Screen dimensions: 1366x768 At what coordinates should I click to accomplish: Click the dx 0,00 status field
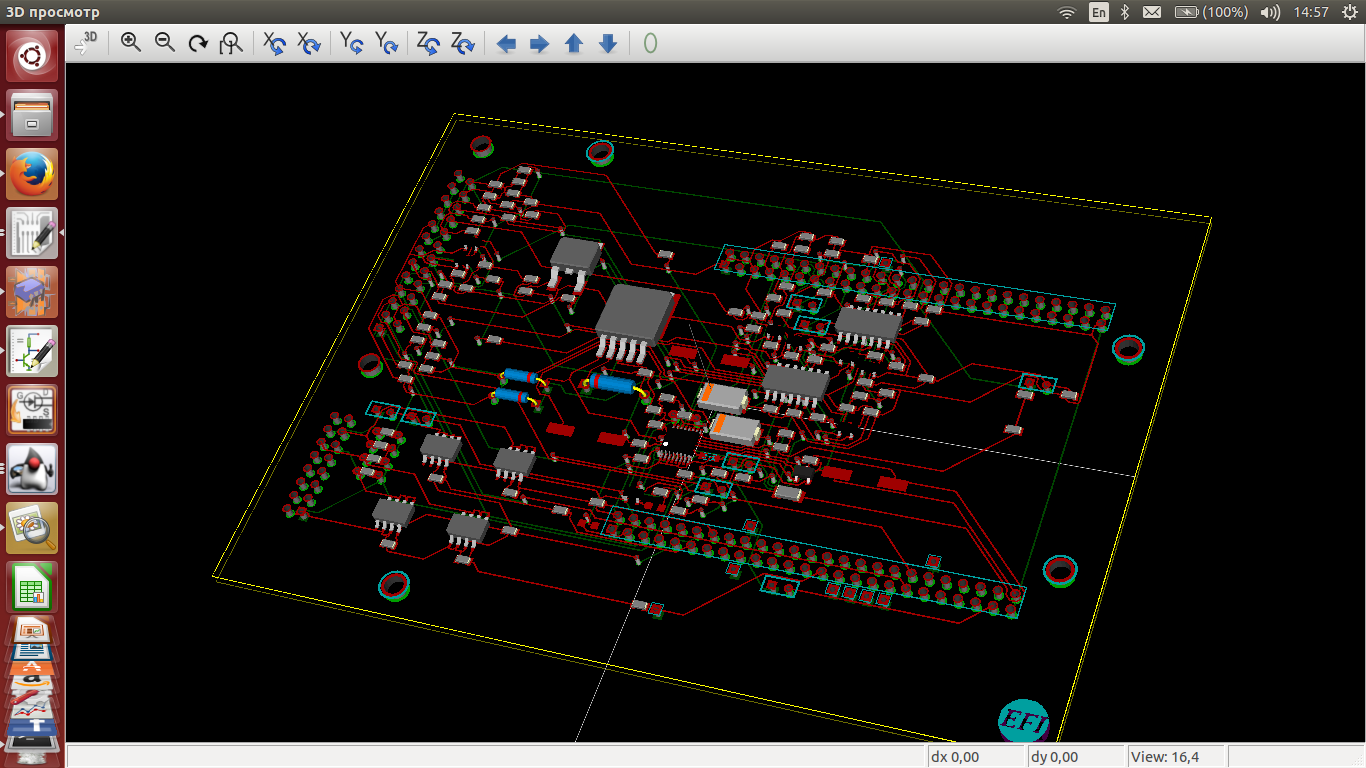[x=975, y=756]
